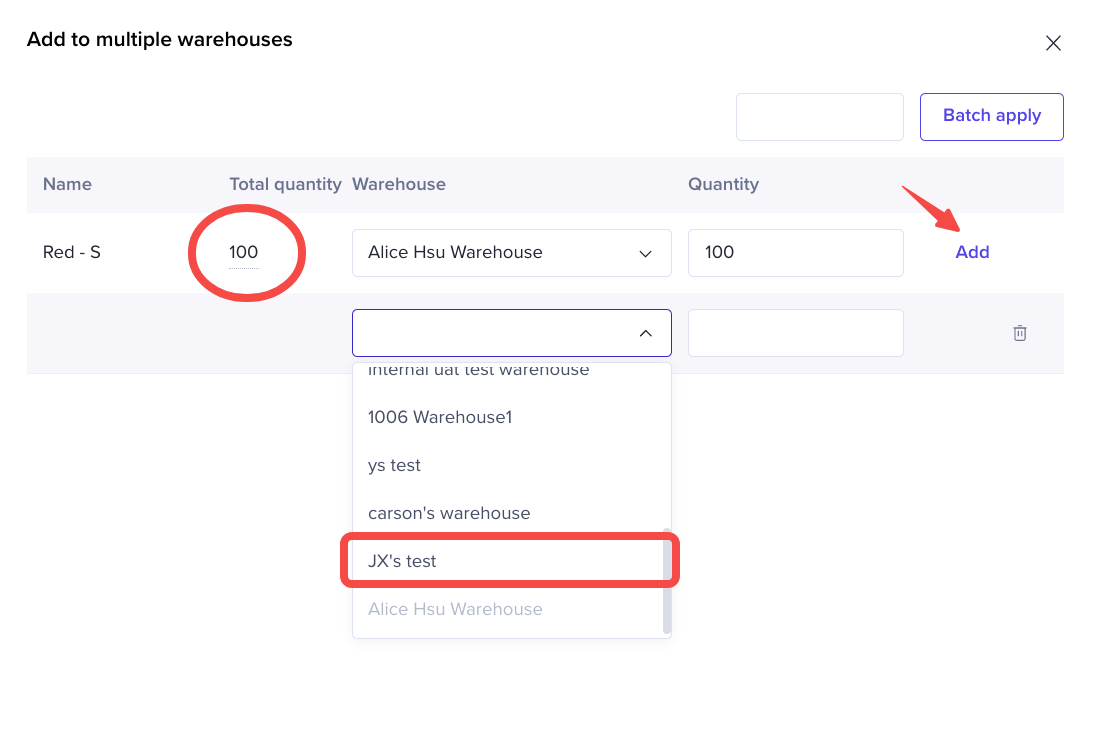Click the greyed-out Alice Hsu Warehouse option
This screenshot has height=740, width=1094.
tap(454, 609)
